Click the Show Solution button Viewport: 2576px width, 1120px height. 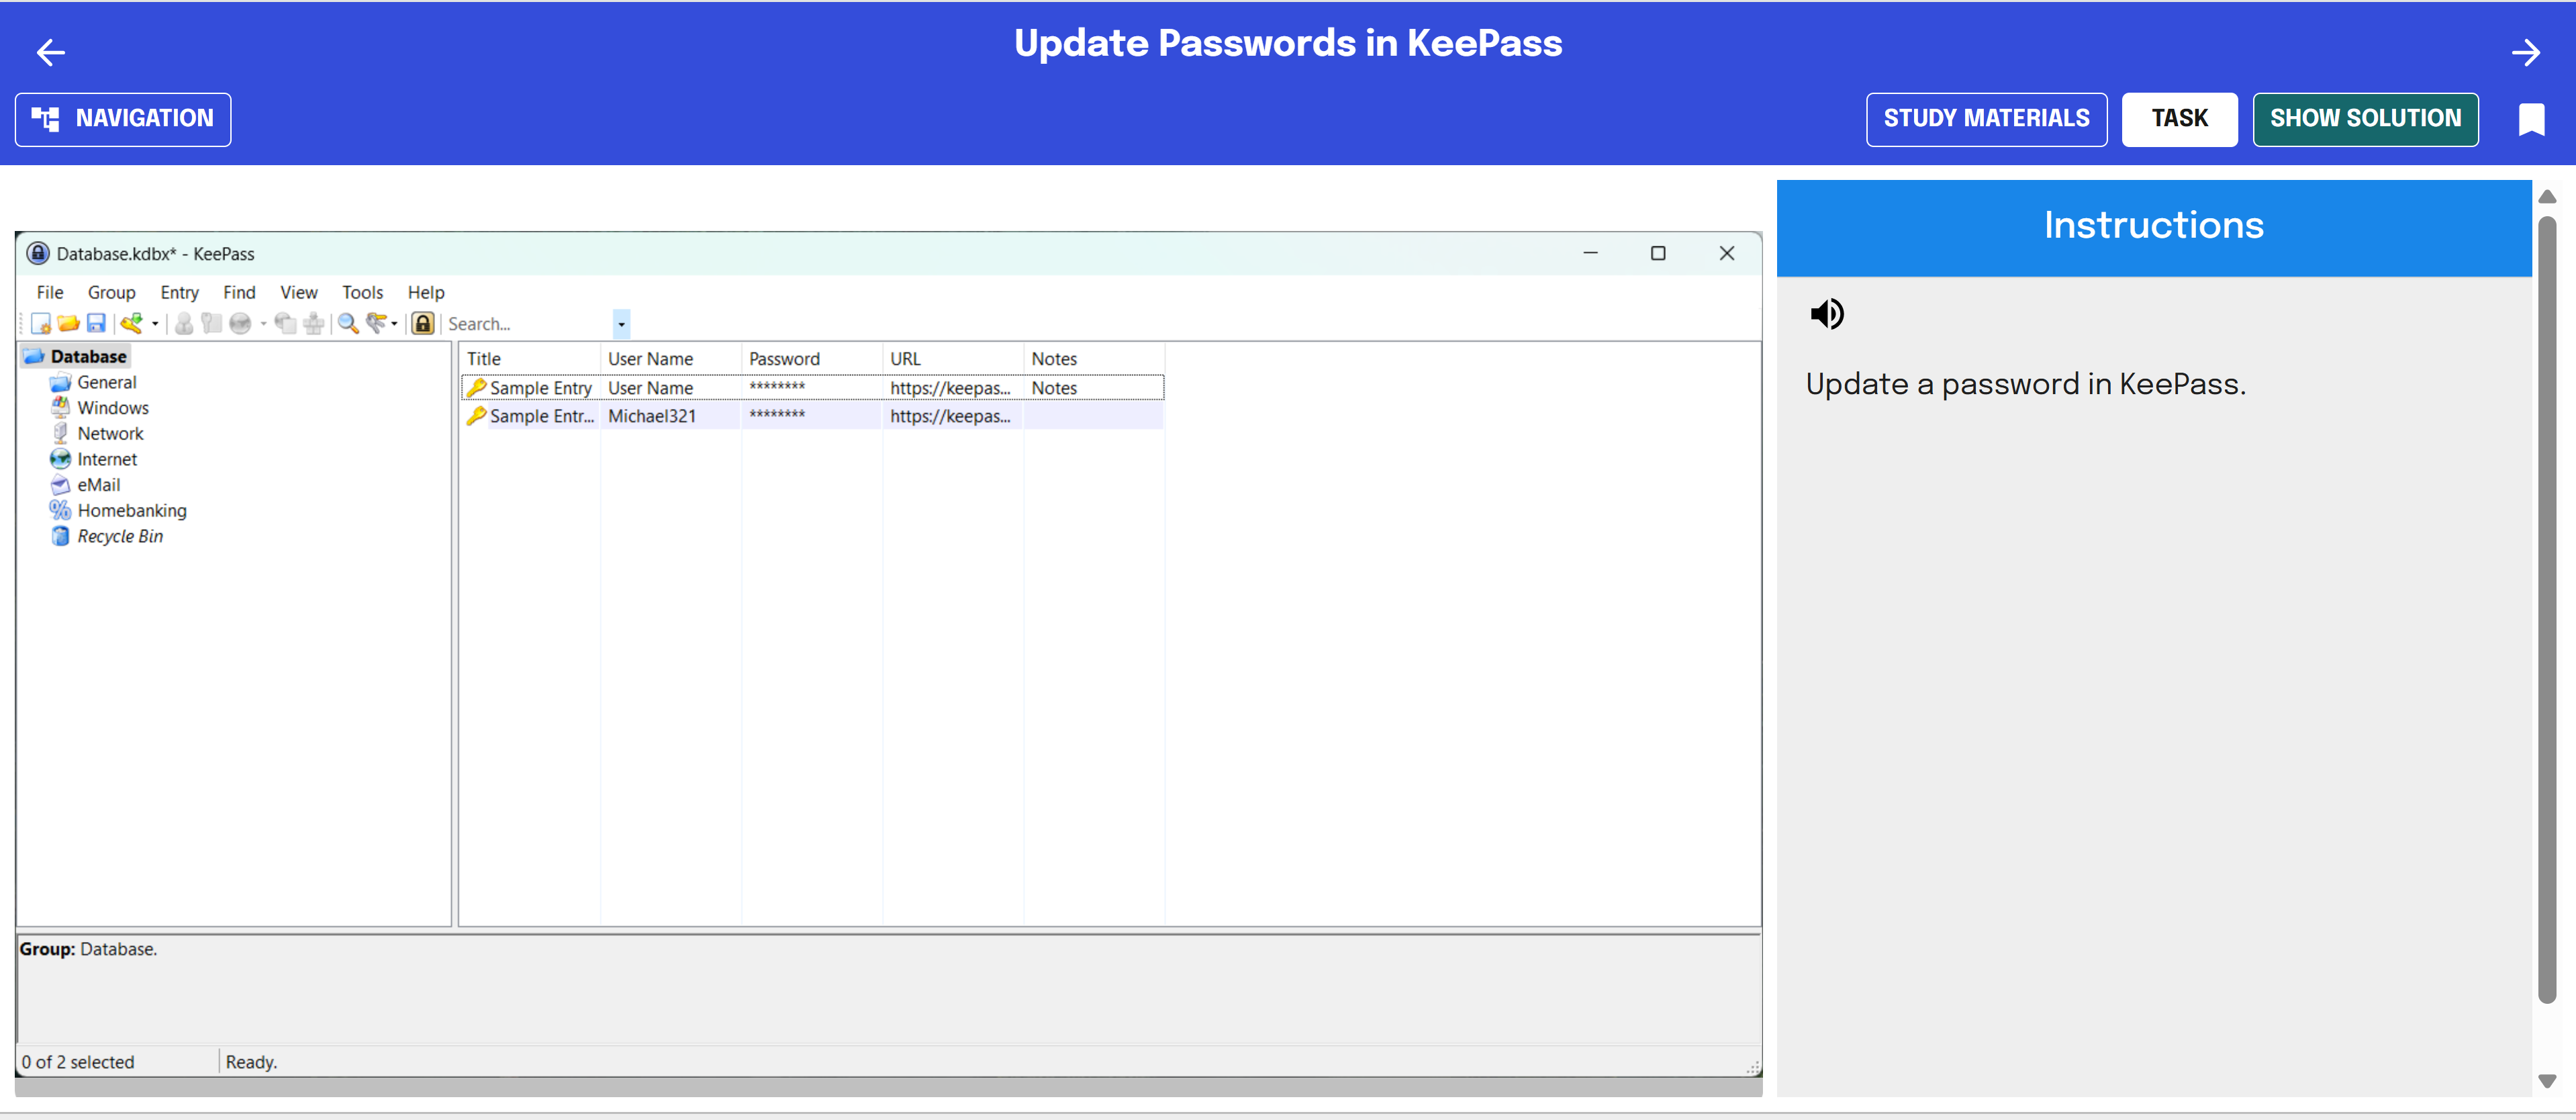(x=2365, y=119)
